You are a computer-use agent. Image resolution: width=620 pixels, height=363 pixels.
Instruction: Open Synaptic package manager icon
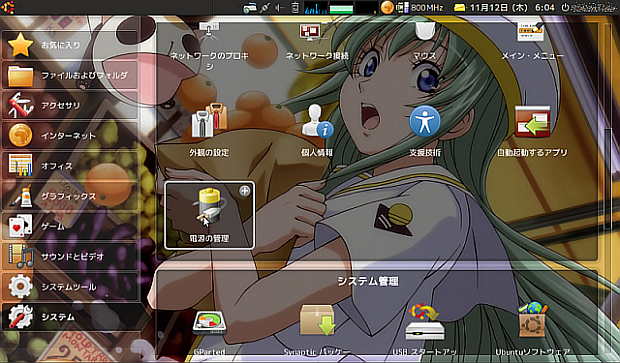(317, 330)
